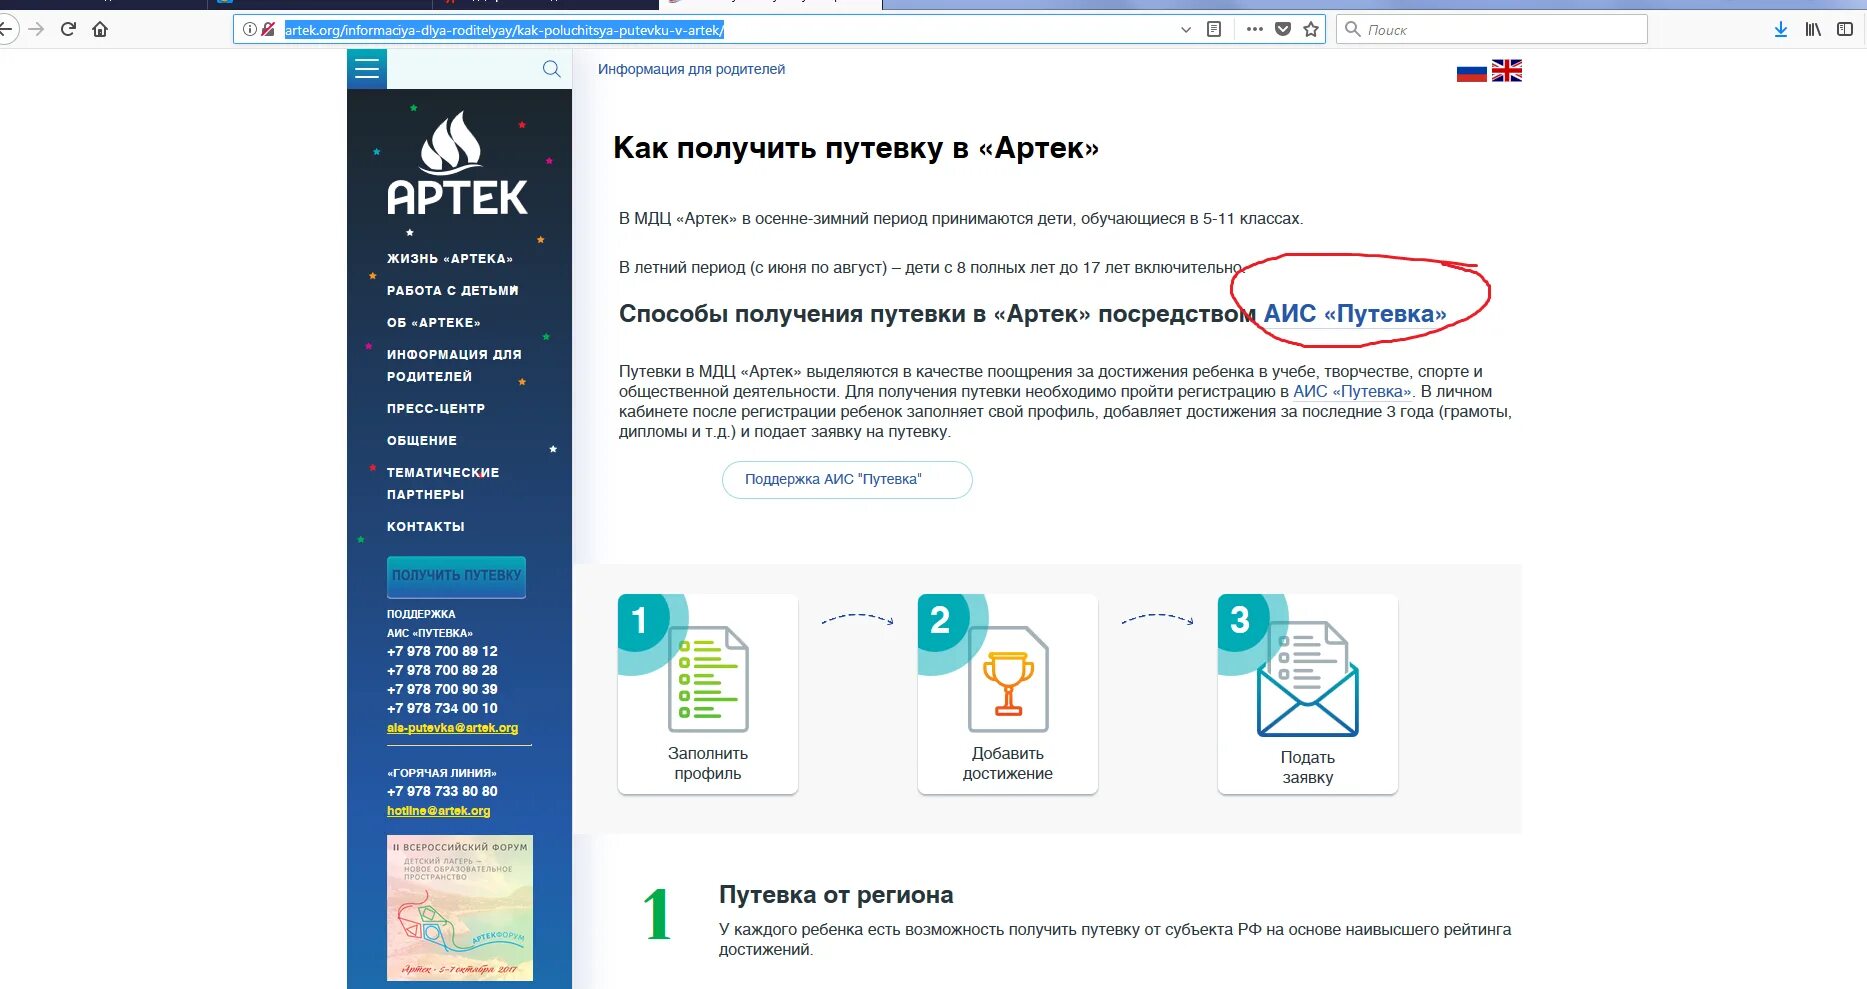1867x989 pixels.
Task: Click phone number +7 978 734 00 10
Action: [442, 708]
